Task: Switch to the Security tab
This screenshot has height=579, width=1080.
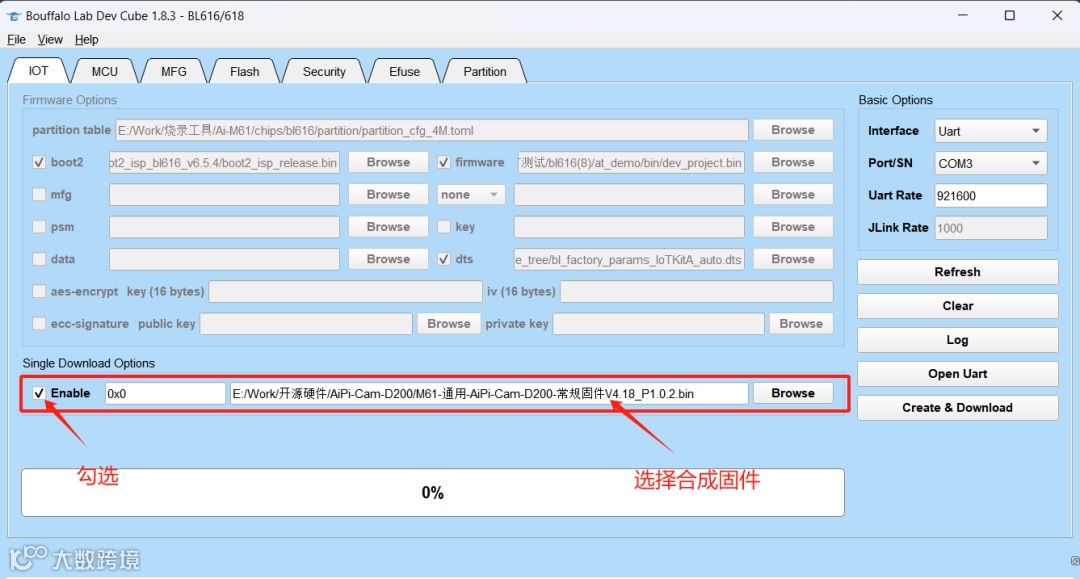Action: pyautogui.click(x=324, y=72)
